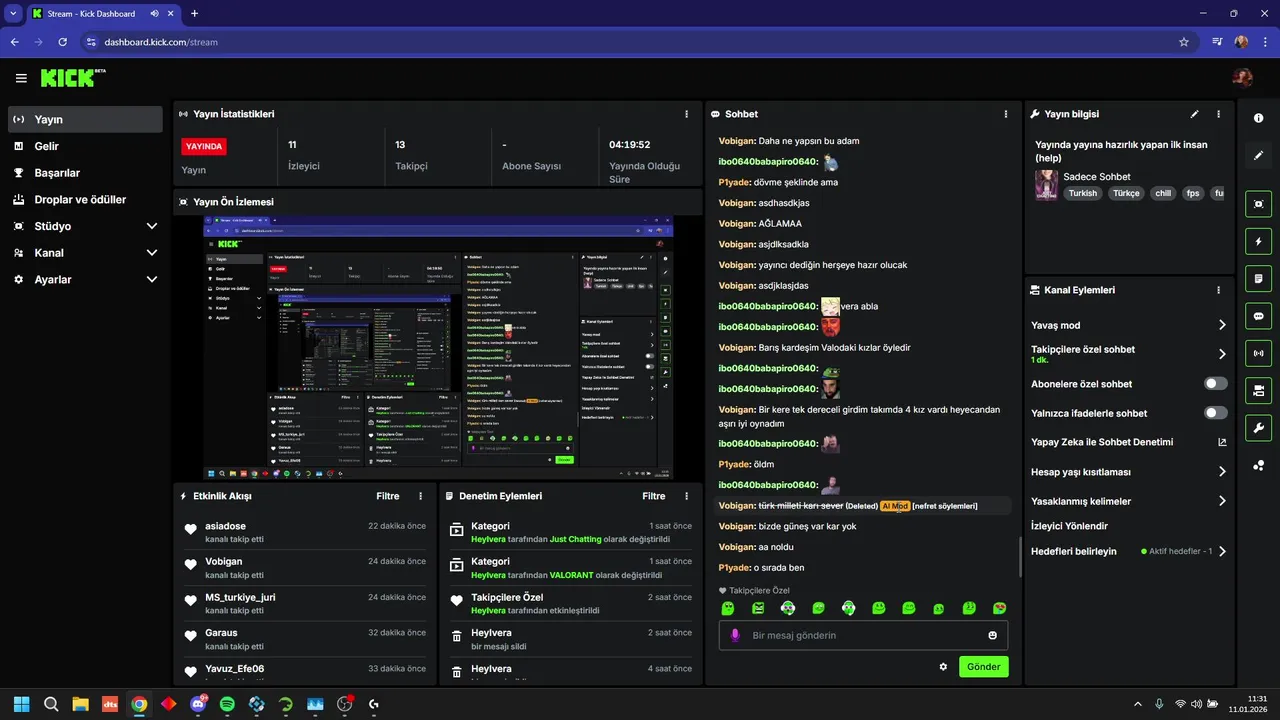
Task: Click the info icon in right sidebar
Action: [x=1258, y=118]
